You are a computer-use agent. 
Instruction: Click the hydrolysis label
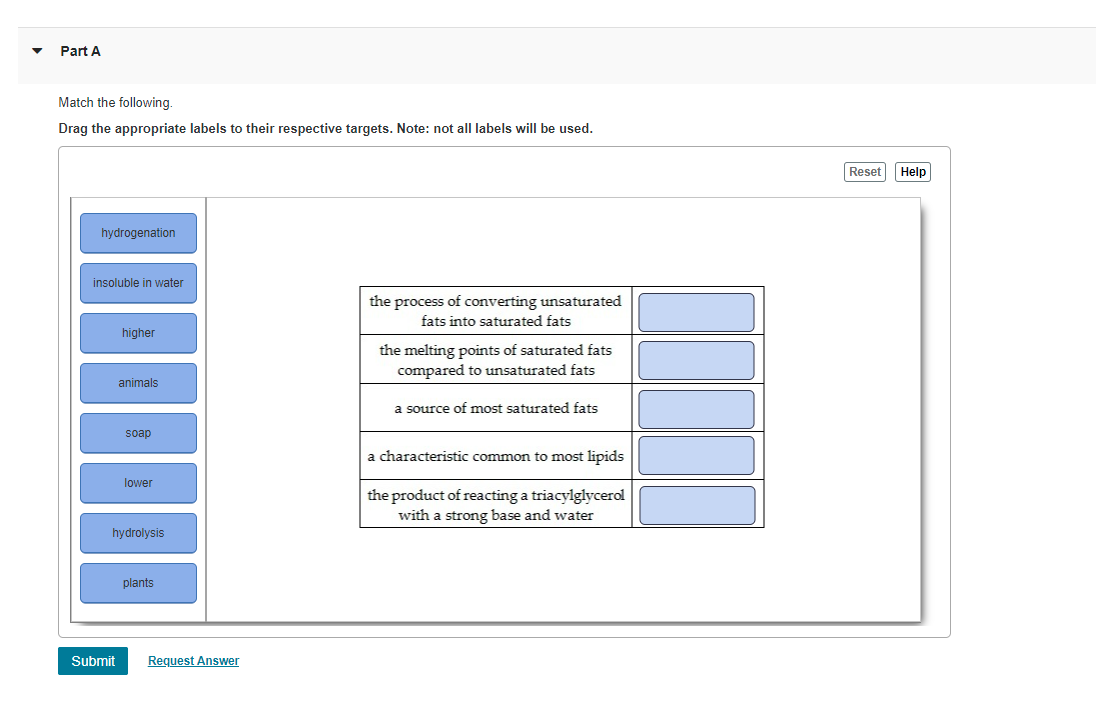click(138, 533)
